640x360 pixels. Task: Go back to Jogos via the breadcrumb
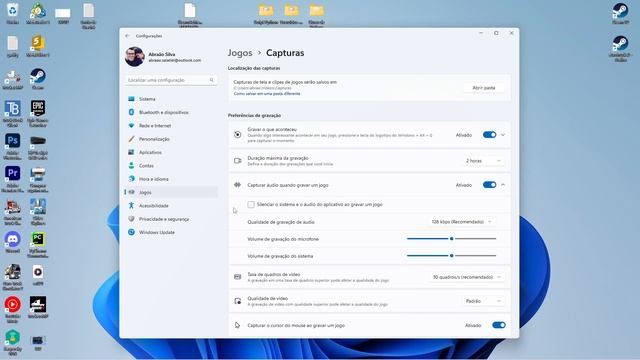coord(240,53)
